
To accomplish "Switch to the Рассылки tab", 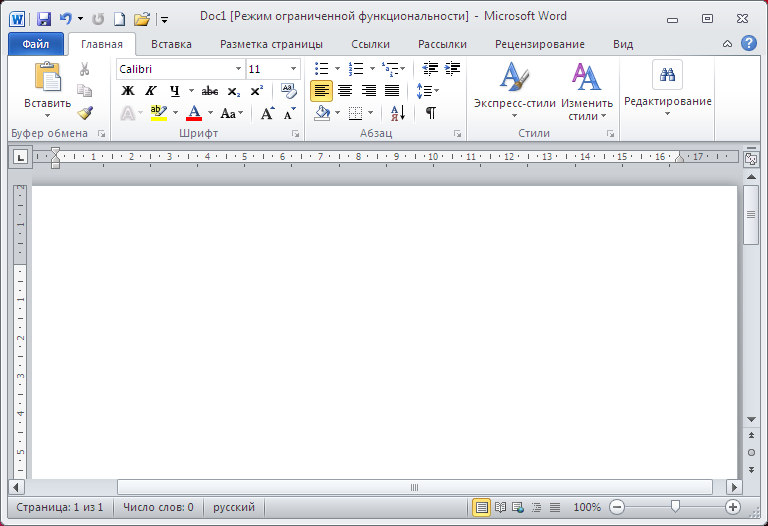I will click(442, 44).
